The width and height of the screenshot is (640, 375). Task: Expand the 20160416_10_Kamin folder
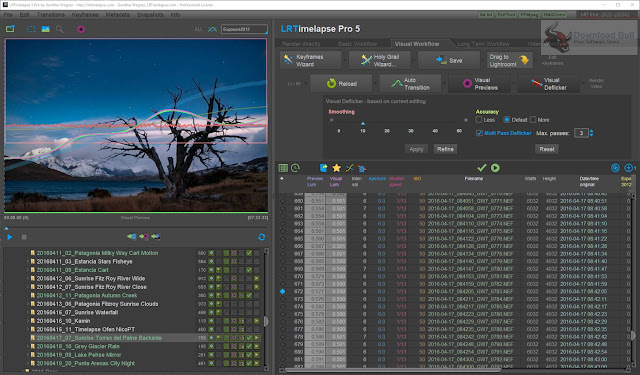click(28, 321)
